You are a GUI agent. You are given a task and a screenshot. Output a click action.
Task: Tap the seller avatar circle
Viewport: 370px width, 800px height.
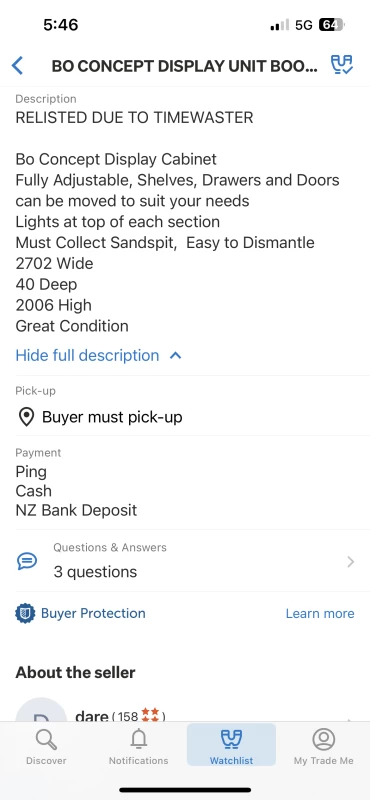(x=41, y=710)
